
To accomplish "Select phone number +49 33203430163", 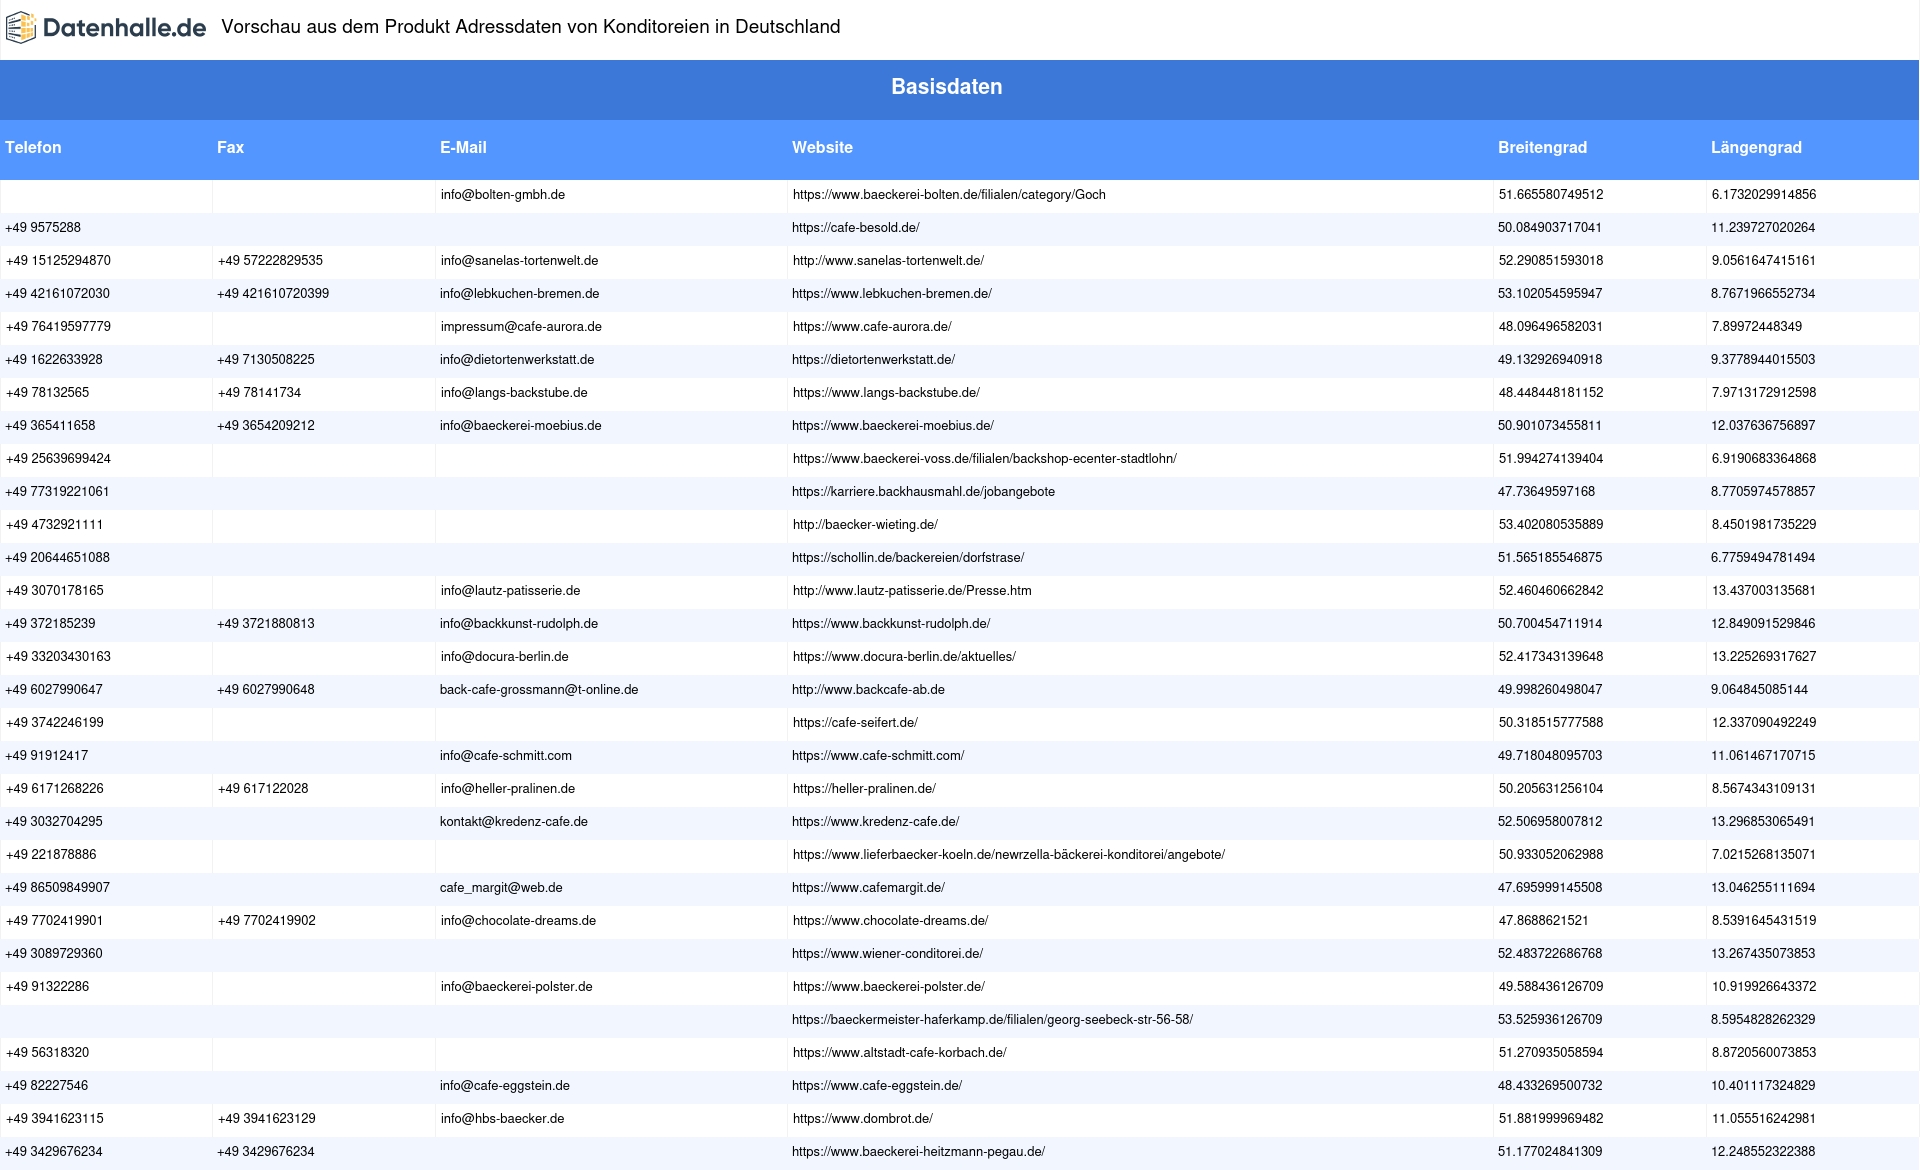I will pos(58,657).
